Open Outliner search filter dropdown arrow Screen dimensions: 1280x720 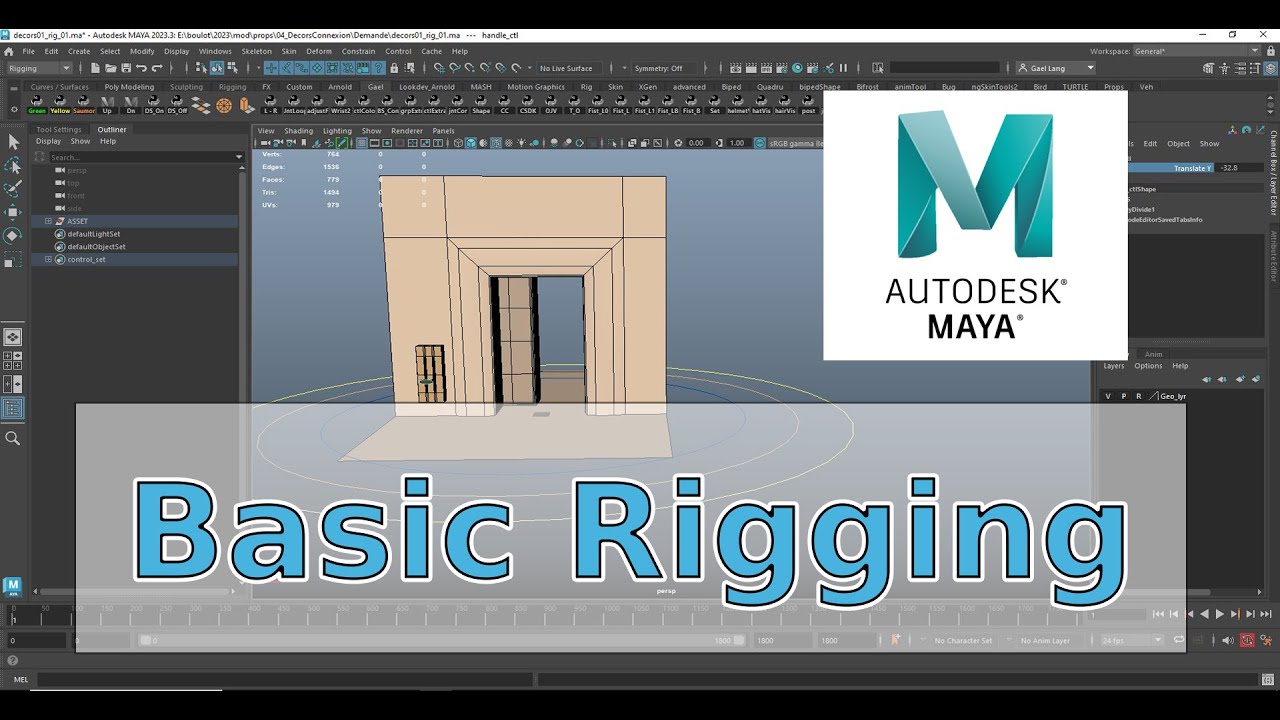click(x=239, y=157)
